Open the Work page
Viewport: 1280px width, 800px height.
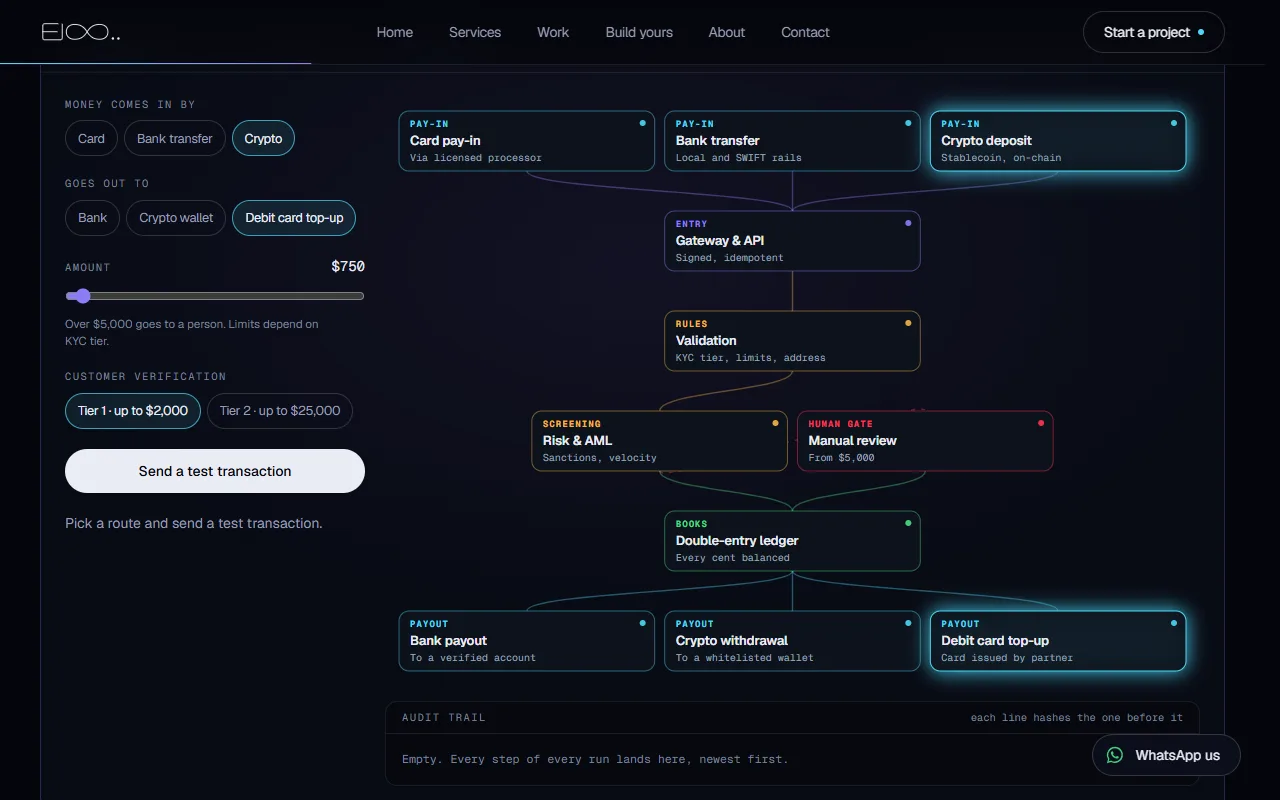click(x=553, y=32)
